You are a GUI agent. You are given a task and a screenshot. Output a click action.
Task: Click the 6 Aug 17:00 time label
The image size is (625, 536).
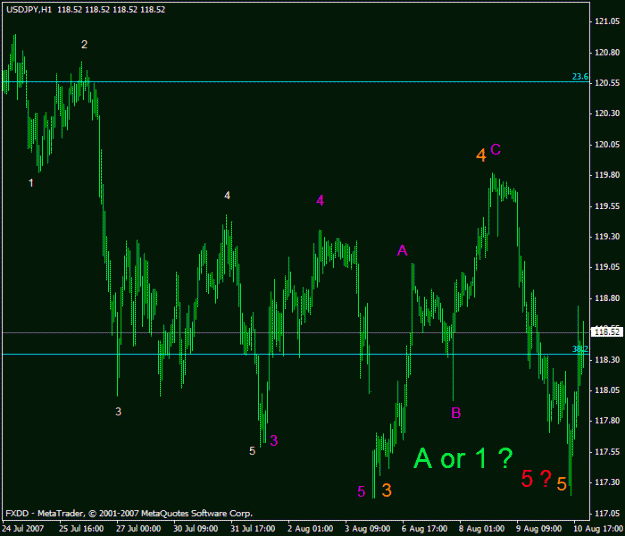click(425, 529)
